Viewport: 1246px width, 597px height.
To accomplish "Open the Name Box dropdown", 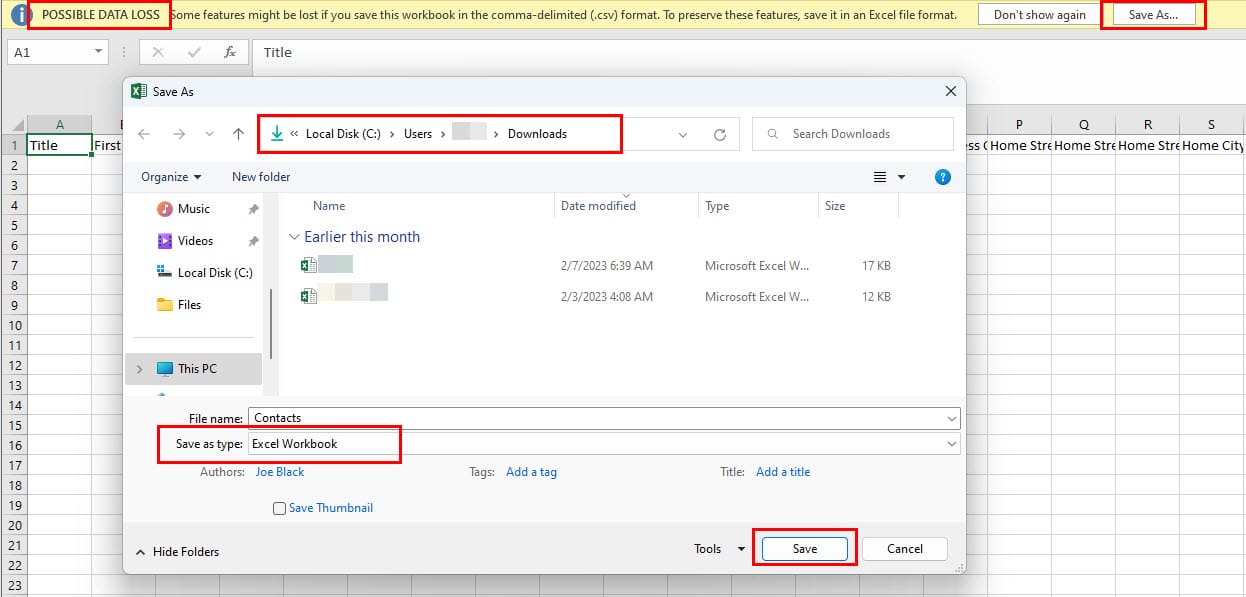I will pyautogui.click(x=98, y=52).
